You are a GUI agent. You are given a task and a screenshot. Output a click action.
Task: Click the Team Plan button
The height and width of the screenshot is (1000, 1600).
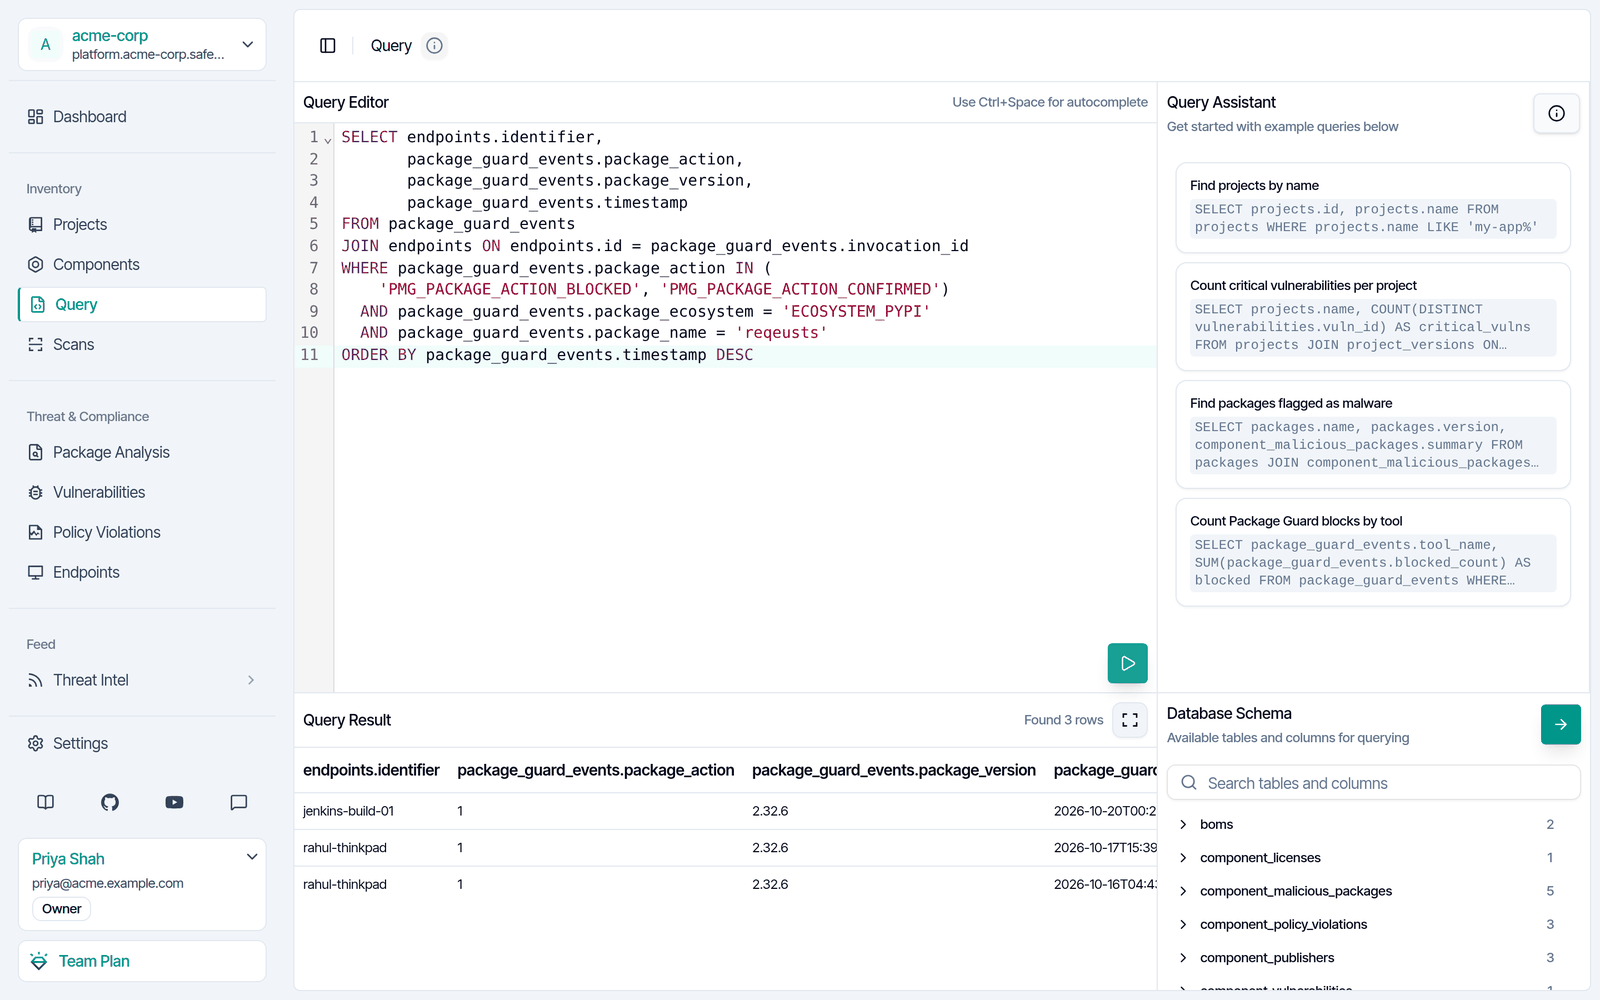pyautogui.click(x=142, y=962)
